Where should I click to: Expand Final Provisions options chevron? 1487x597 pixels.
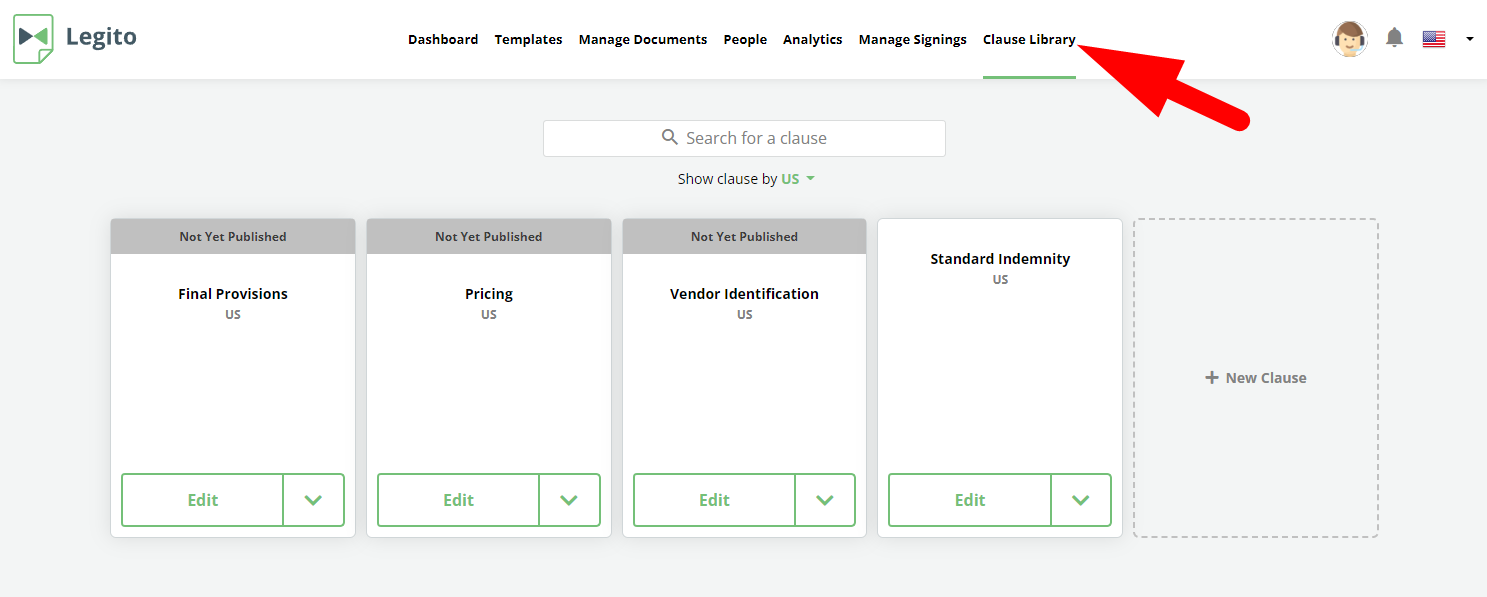313,500
